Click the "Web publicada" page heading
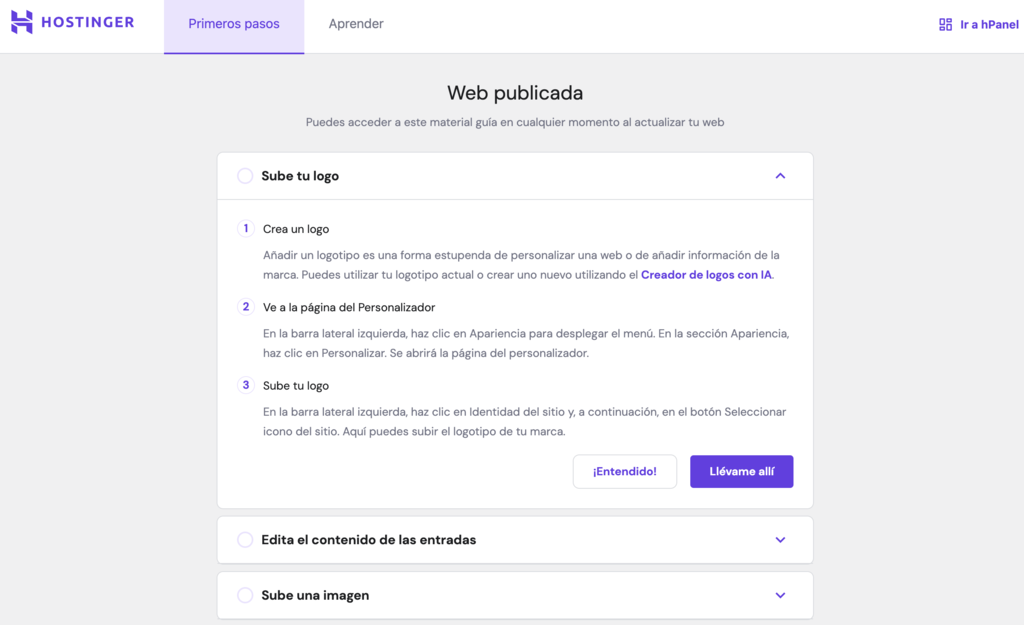1024x625 pixels. (x=514, y=93)
